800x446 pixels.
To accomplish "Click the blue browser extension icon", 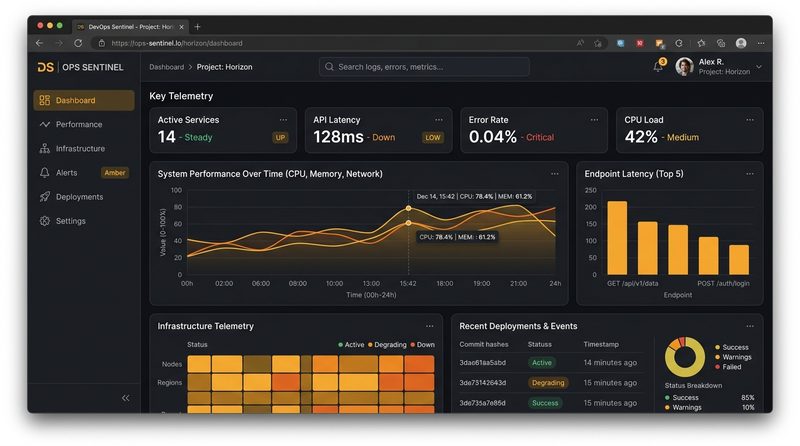I will pos(620,43).
